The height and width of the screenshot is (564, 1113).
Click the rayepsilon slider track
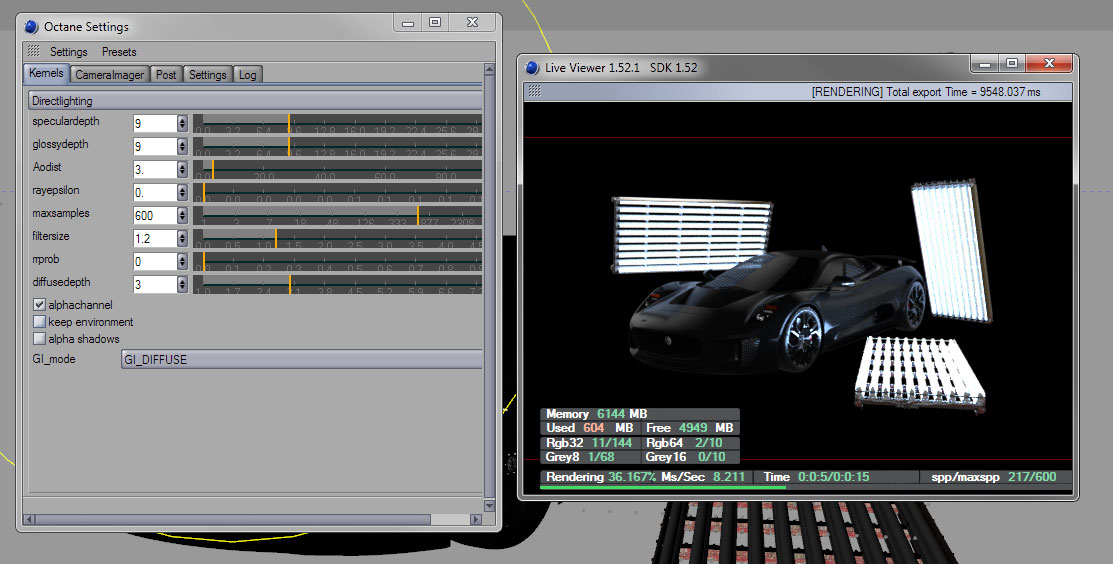click(x=338, y=192)
